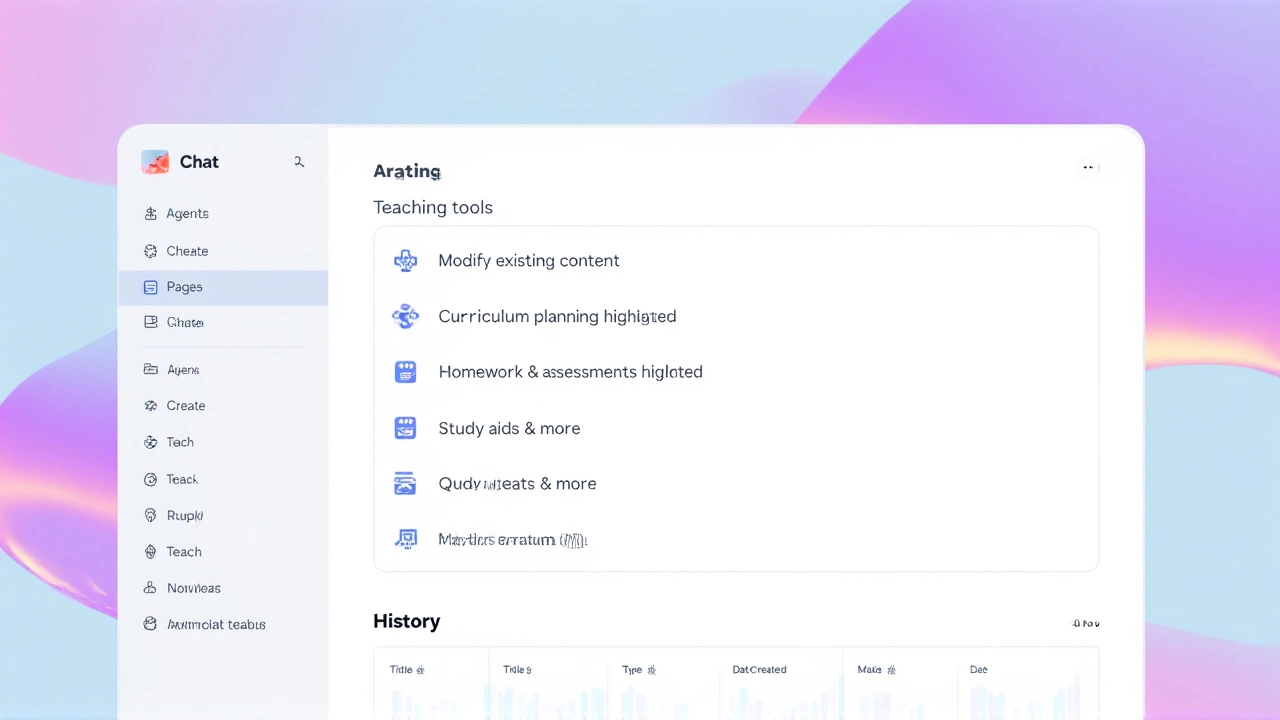The width and height of the screenshot is (1280, 720).
Task: Click the Chat logo in the top left
Action: point(155,161)
